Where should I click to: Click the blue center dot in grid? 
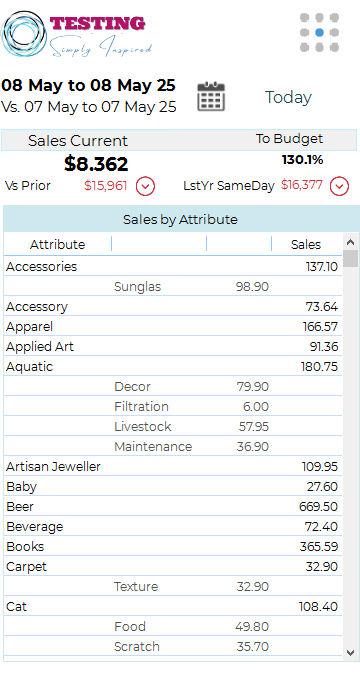coord(319,32)
